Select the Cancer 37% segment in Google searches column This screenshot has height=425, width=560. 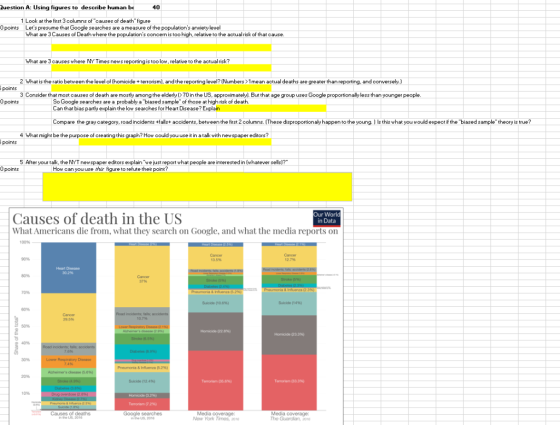point(142,277)
